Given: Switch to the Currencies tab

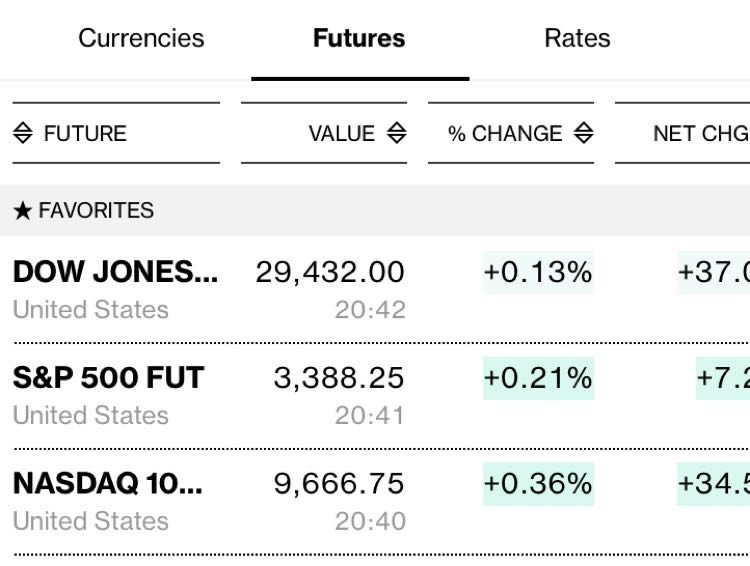Looking at the screenshot, I should click(x=141, y=39).
